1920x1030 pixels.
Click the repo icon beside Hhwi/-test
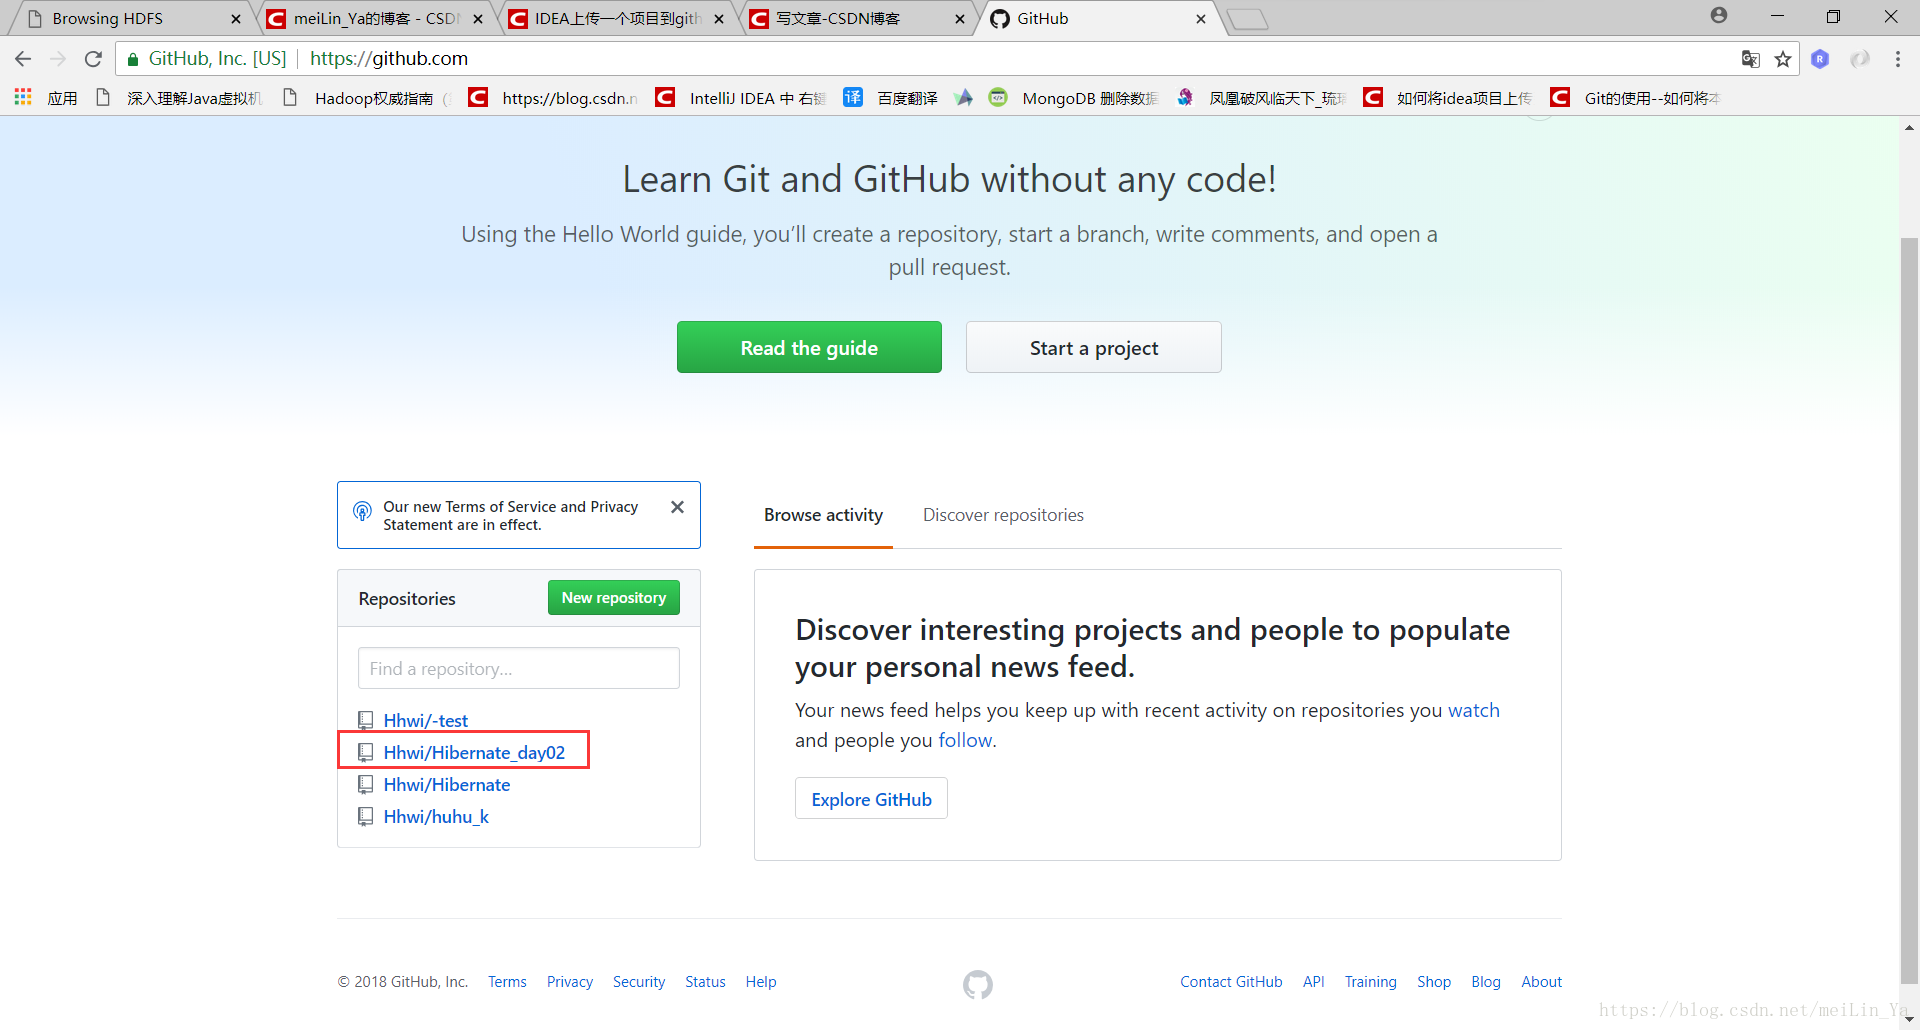(366, 720)
